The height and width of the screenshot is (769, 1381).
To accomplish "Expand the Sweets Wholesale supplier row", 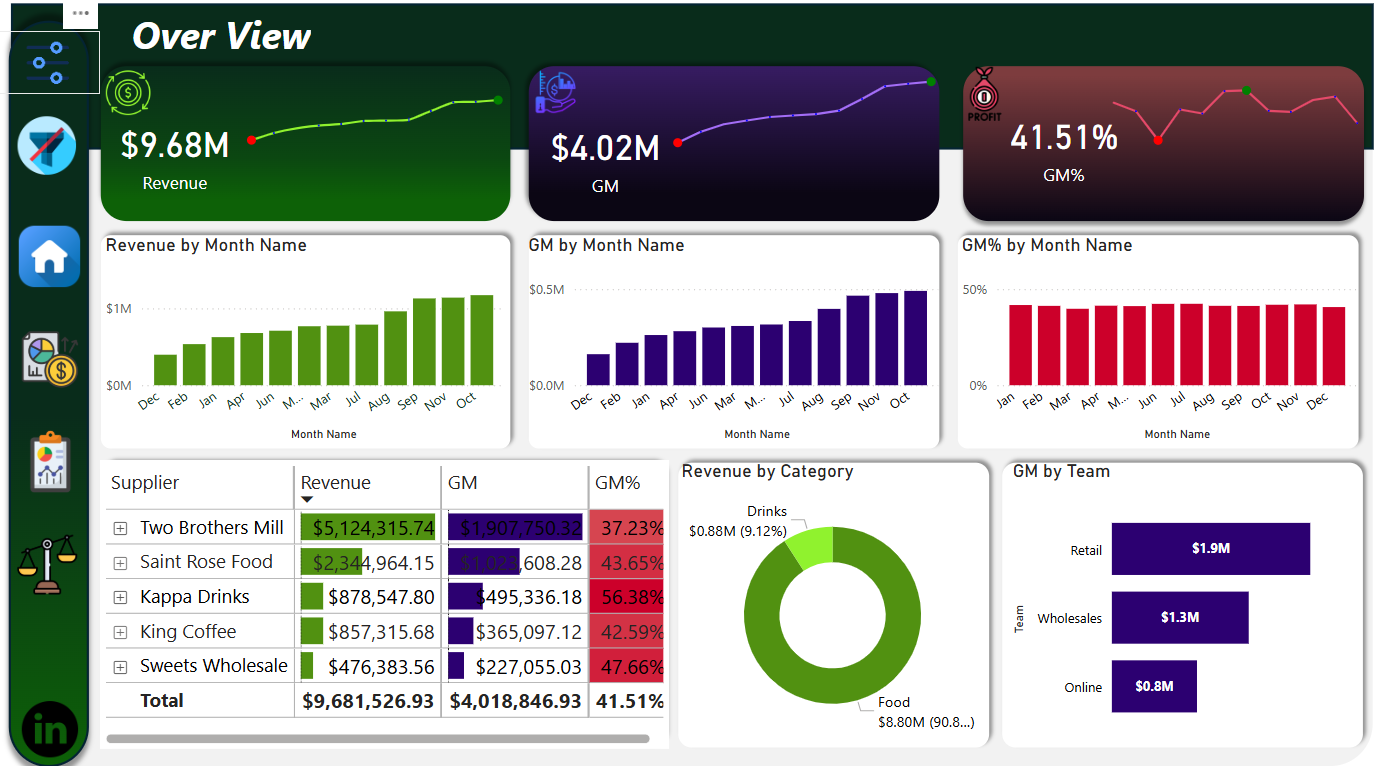I will (120, 667).
